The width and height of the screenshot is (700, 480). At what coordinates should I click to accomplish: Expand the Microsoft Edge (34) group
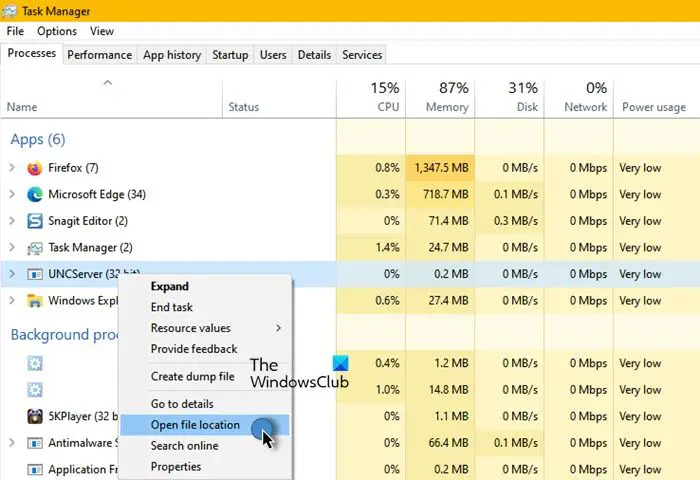(12, 194)
